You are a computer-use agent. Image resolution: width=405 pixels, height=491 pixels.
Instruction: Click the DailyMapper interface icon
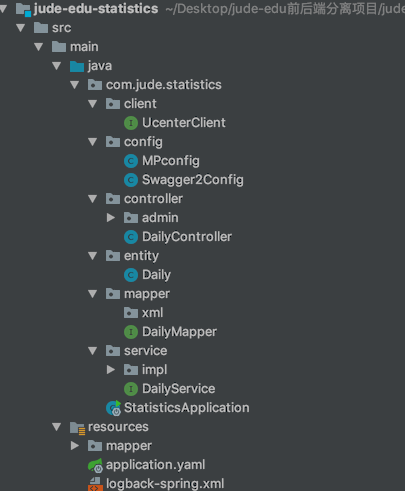pyautogui.click(x=131, y=332)
